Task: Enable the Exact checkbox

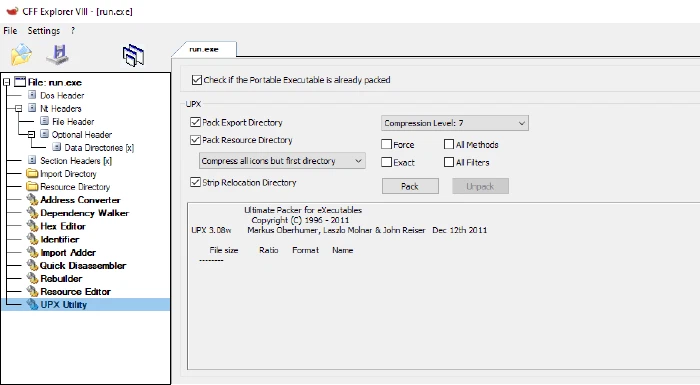Action: tap(387, 162)
